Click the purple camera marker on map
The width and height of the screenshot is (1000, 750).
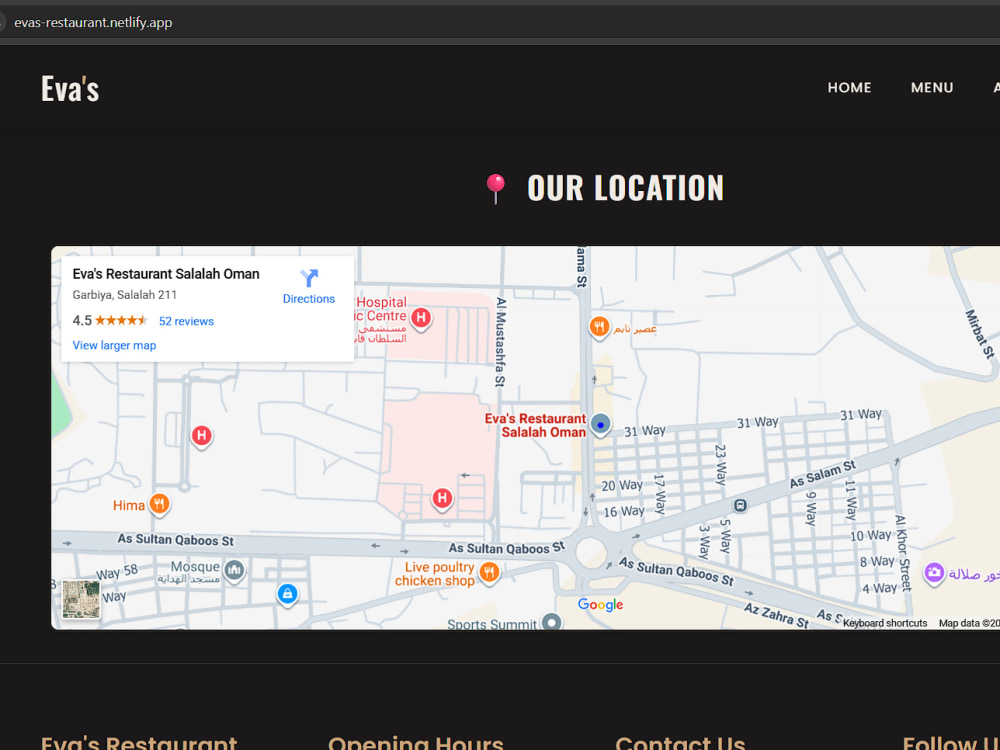coord(934,573)
